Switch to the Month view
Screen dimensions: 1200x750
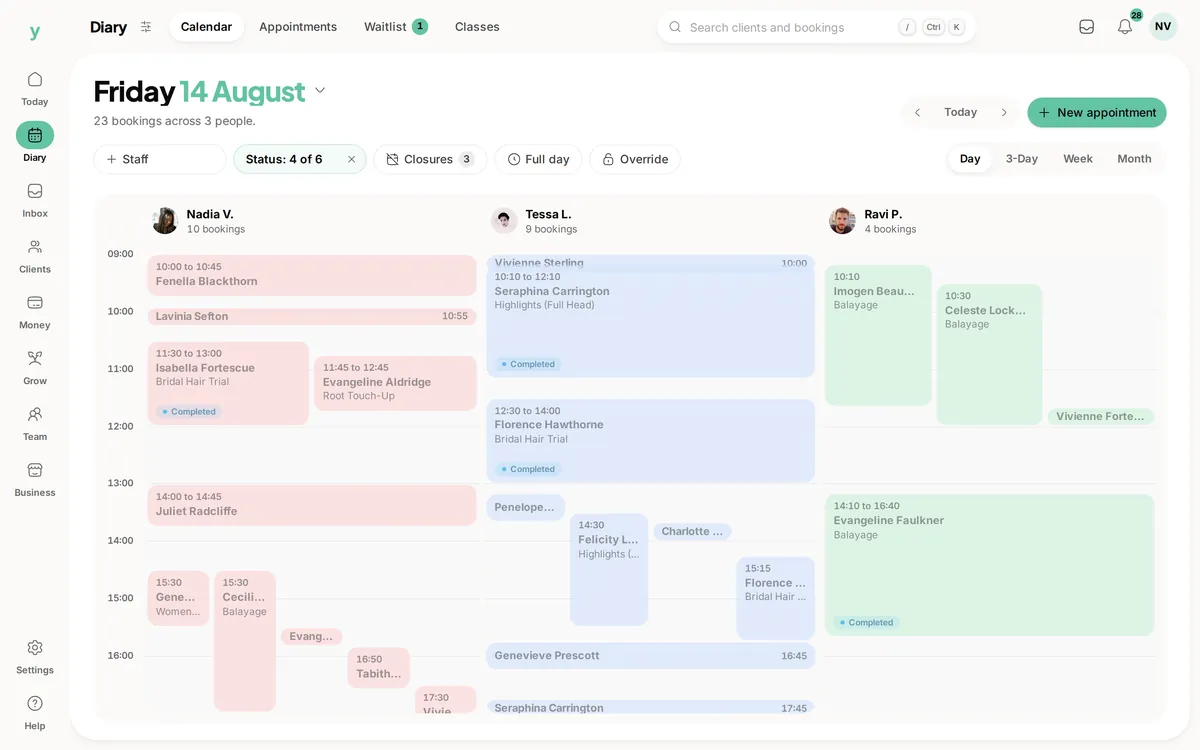click(x=1134, y=159)
